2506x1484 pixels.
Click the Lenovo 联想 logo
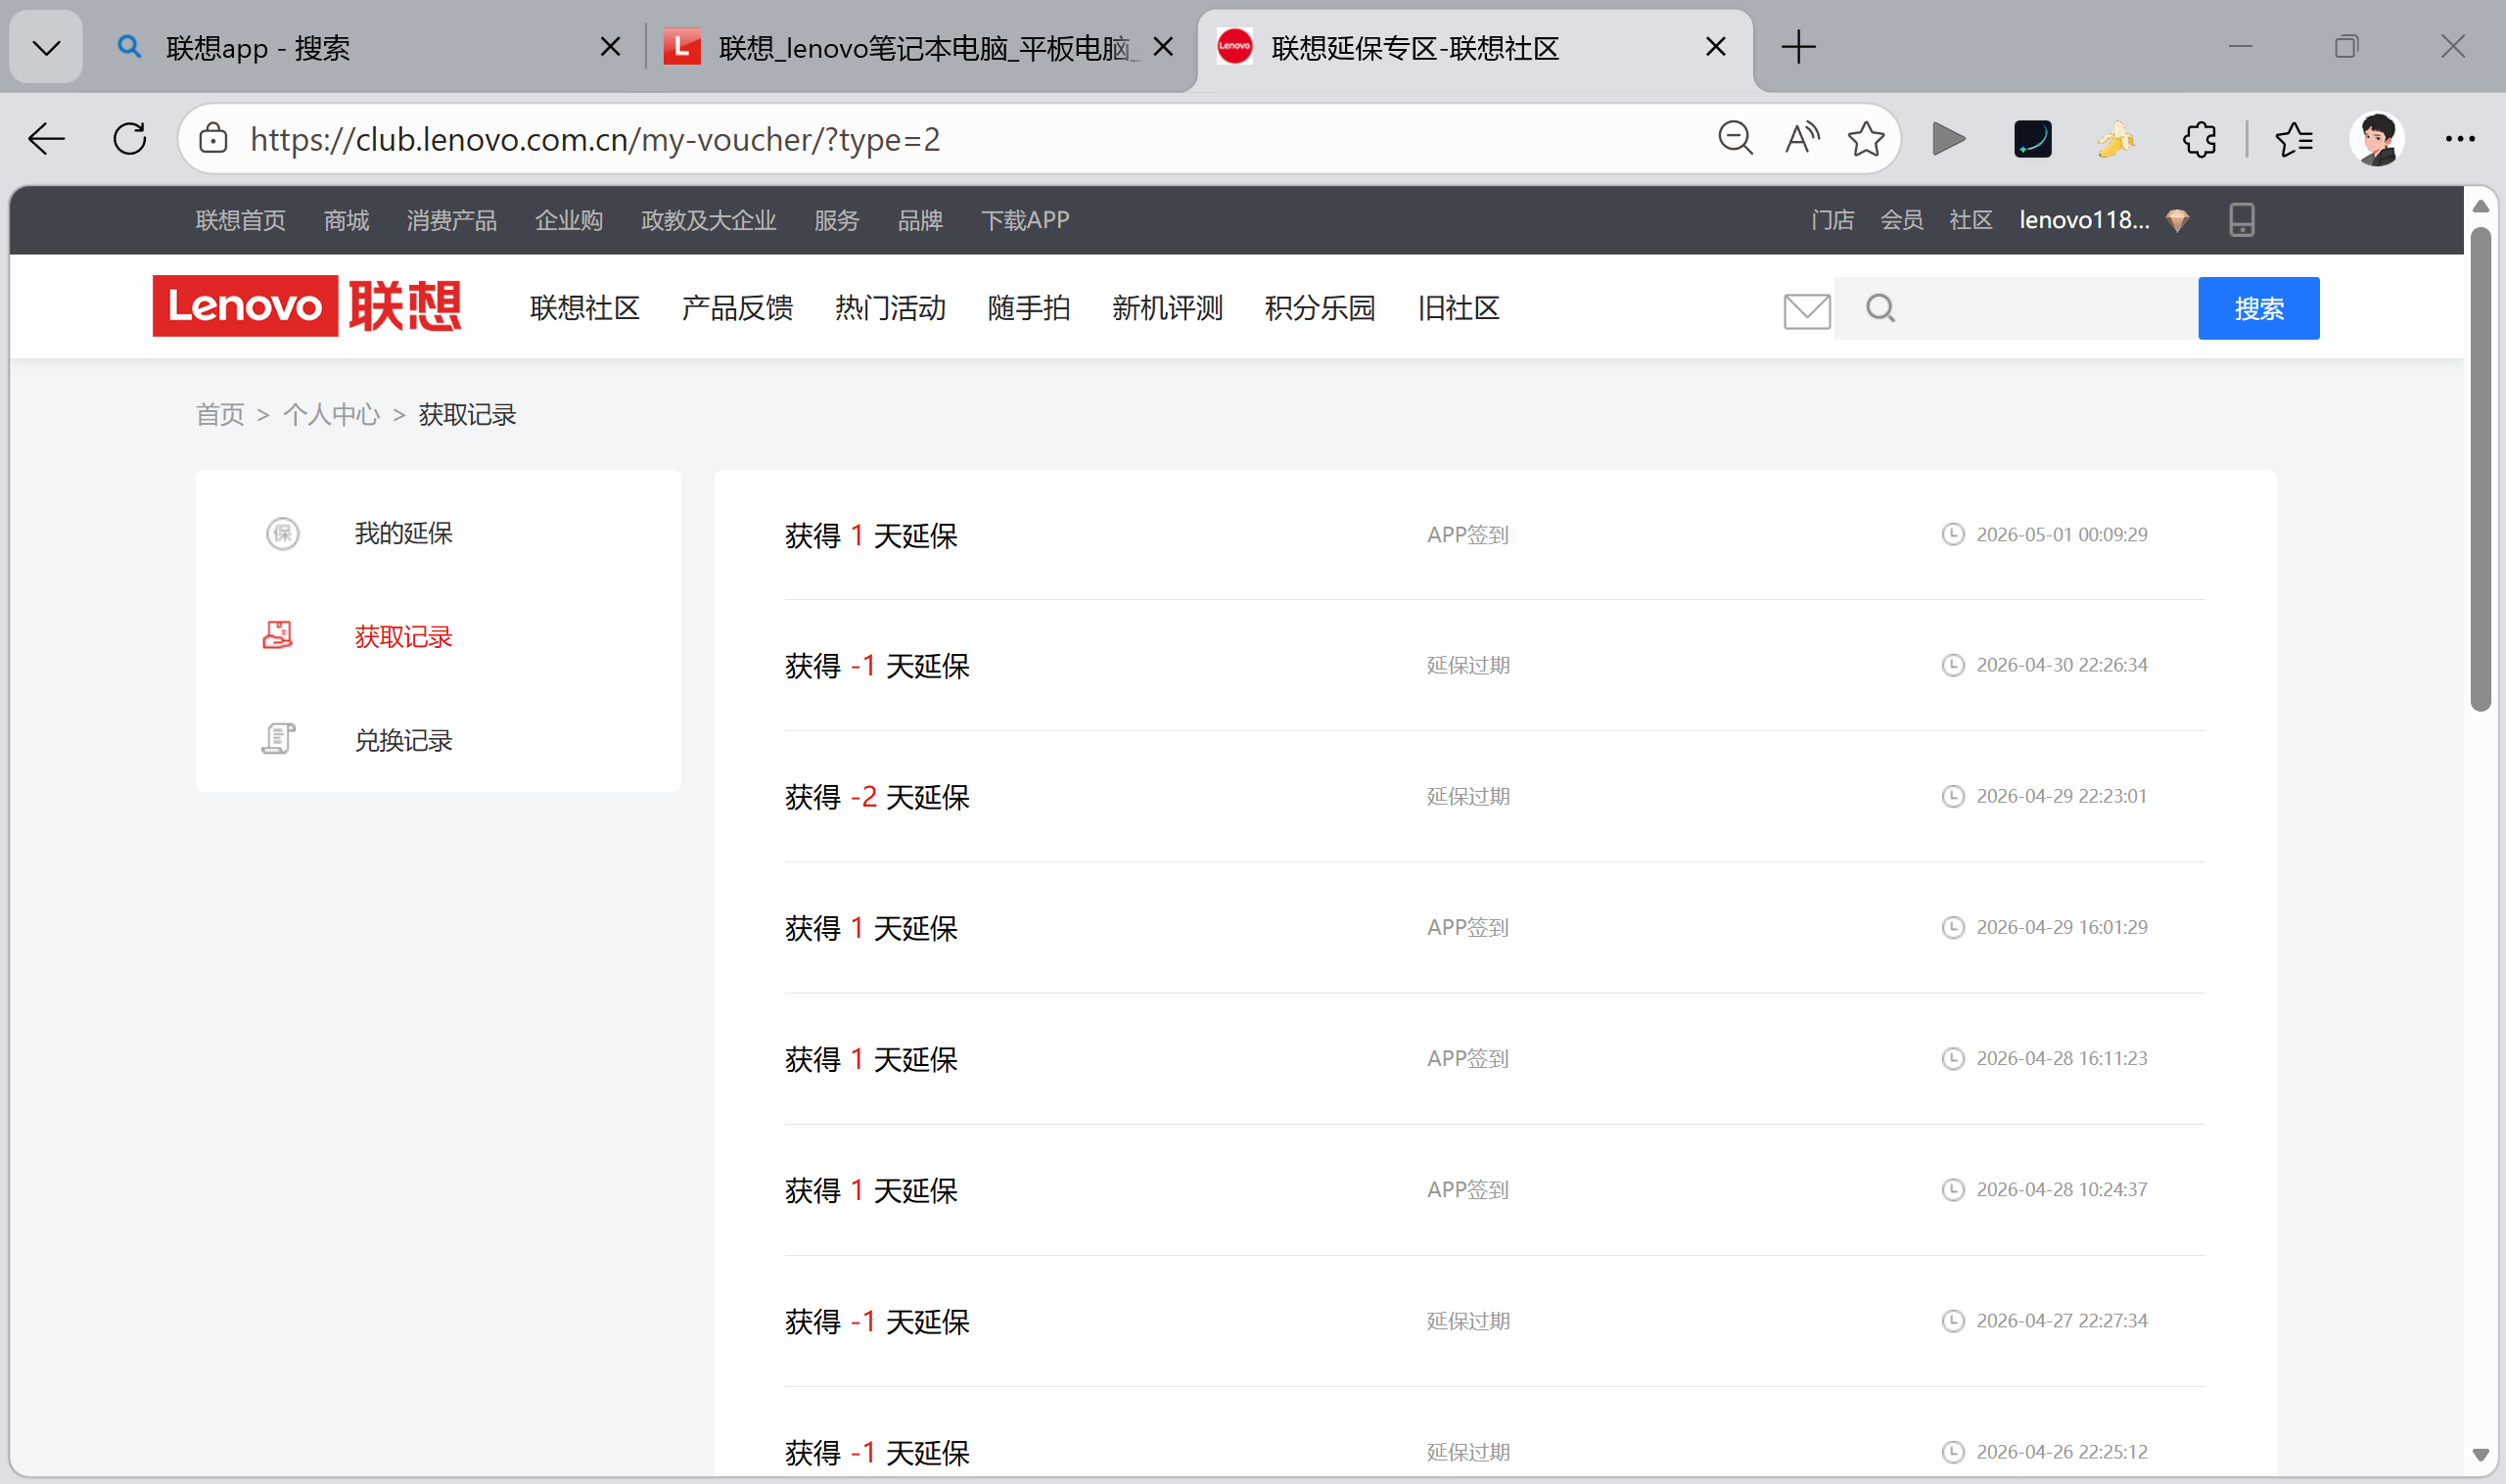[x=307, y=306]
